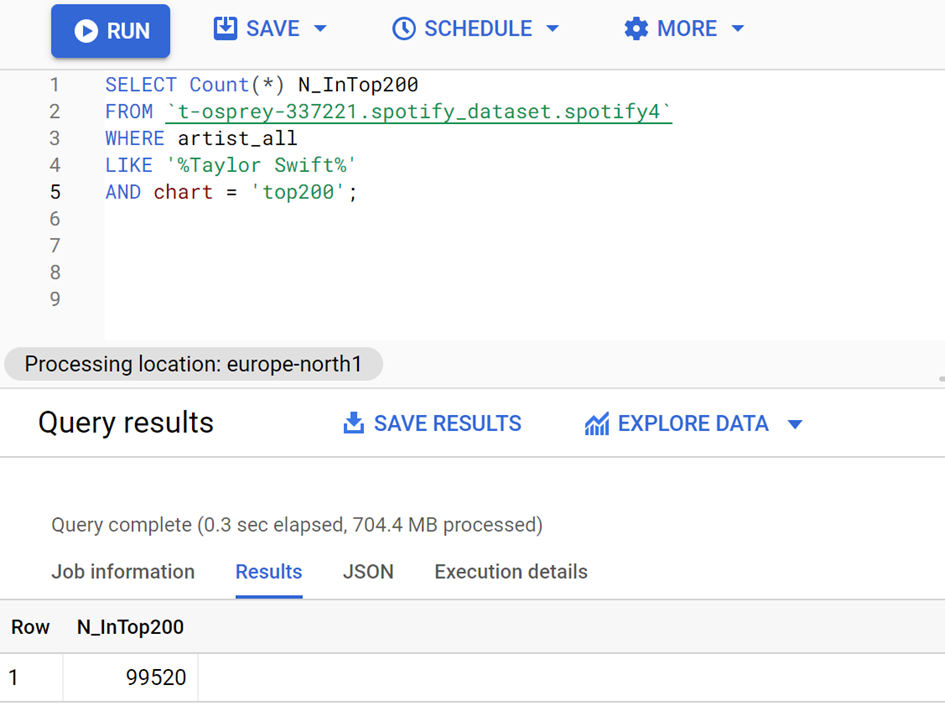Open the SCHEDULE label
945x711 pixels.
point(478,28)
